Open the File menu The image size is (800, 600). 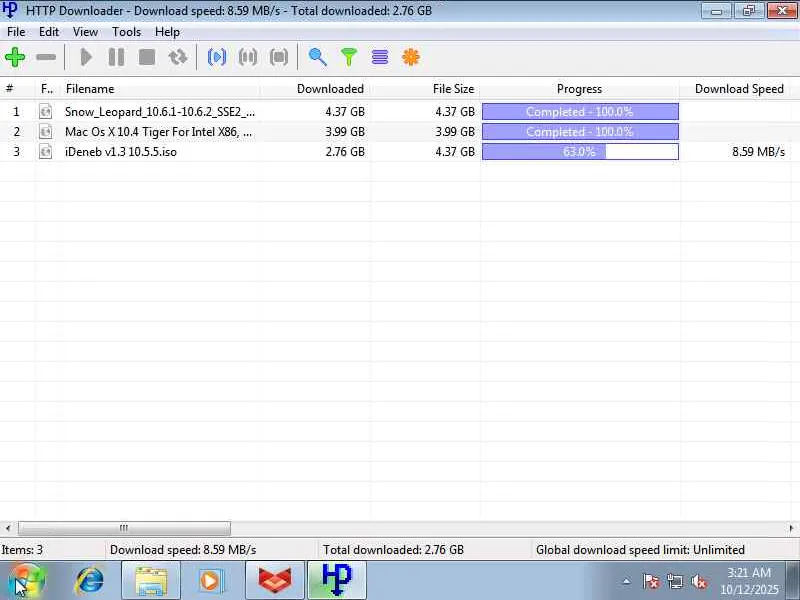[x=16, y=32]
